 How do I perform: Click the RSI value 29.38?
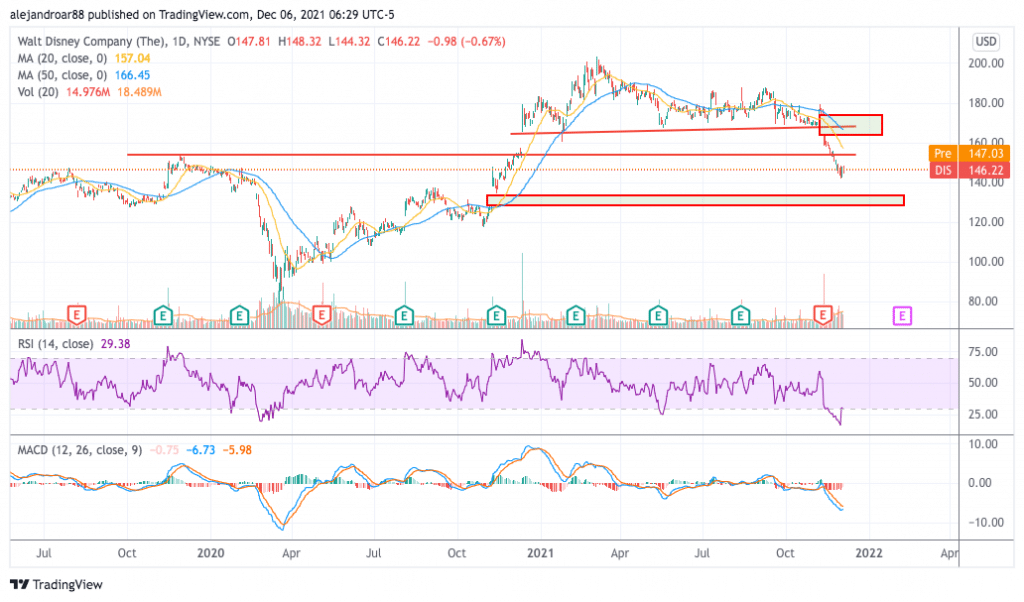tap(116, 343)
